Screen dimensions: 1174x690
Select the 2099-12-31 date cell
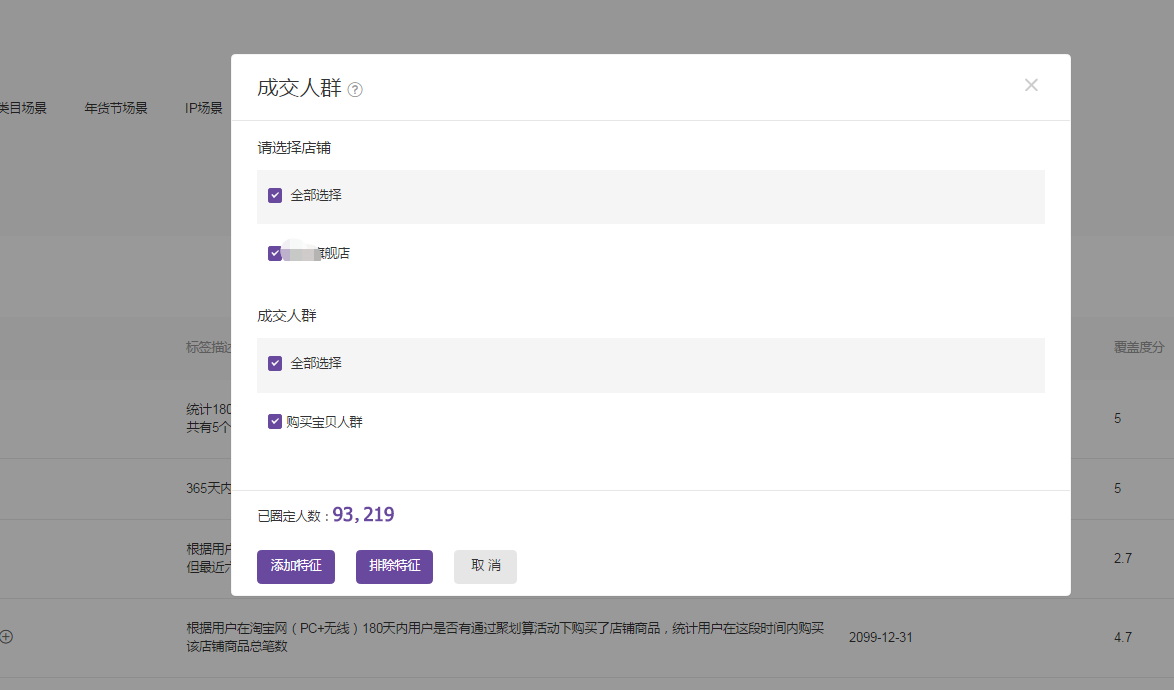tap(880, 638)
